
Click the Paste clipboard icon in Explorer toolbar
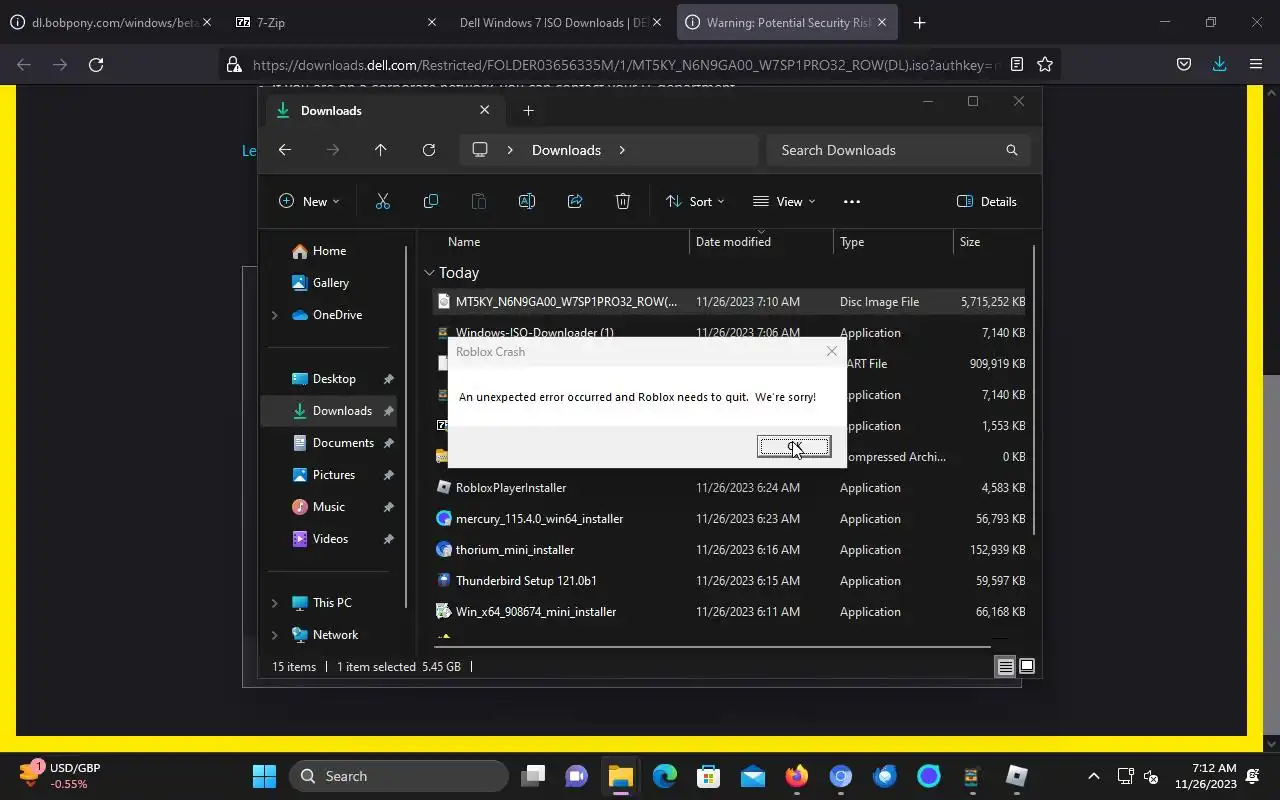pos(479,201)
